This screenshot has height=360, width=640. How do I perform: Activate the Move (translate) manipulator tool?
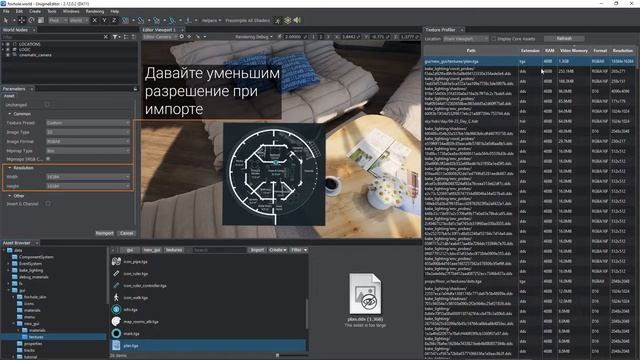click(22, 20)
